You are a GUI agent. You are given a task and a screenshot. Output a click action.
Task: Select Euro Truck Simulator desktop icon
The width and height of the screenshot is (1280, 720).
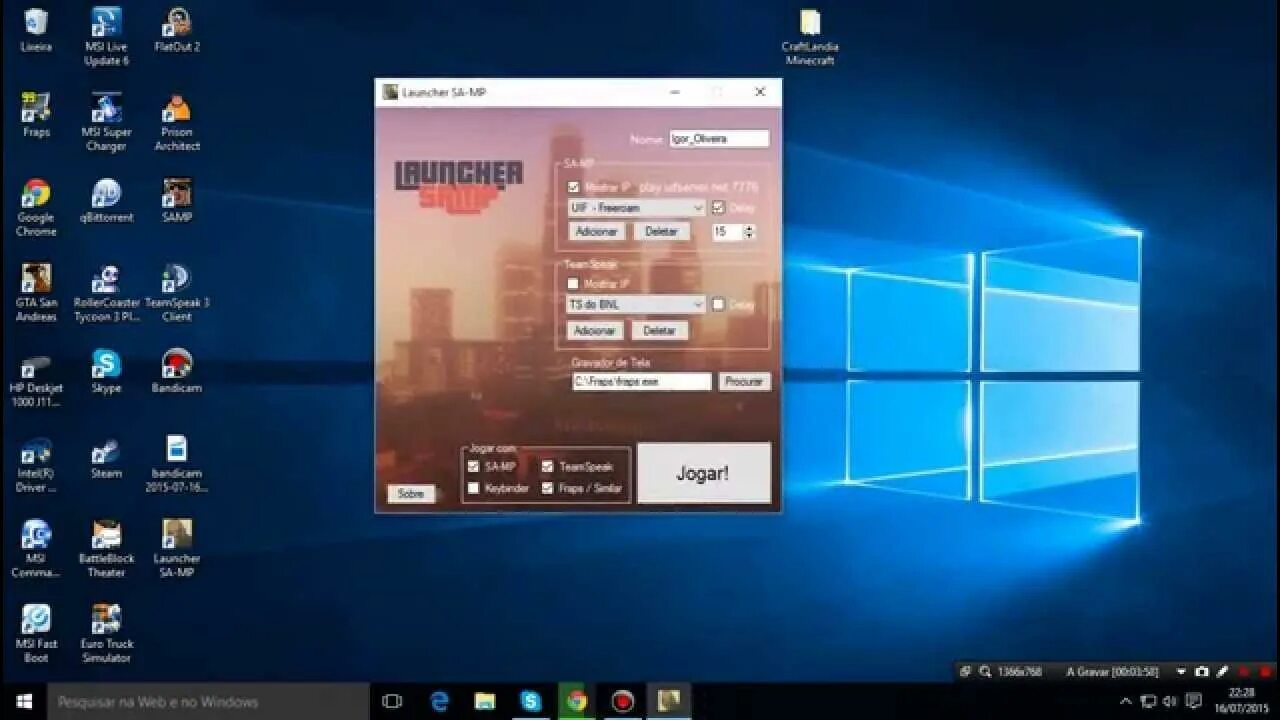pyautogui.click(x=106, y=635)
